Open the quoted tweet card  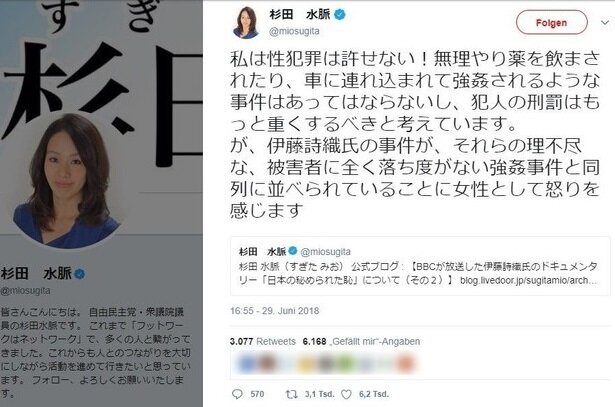pos(420,265)
